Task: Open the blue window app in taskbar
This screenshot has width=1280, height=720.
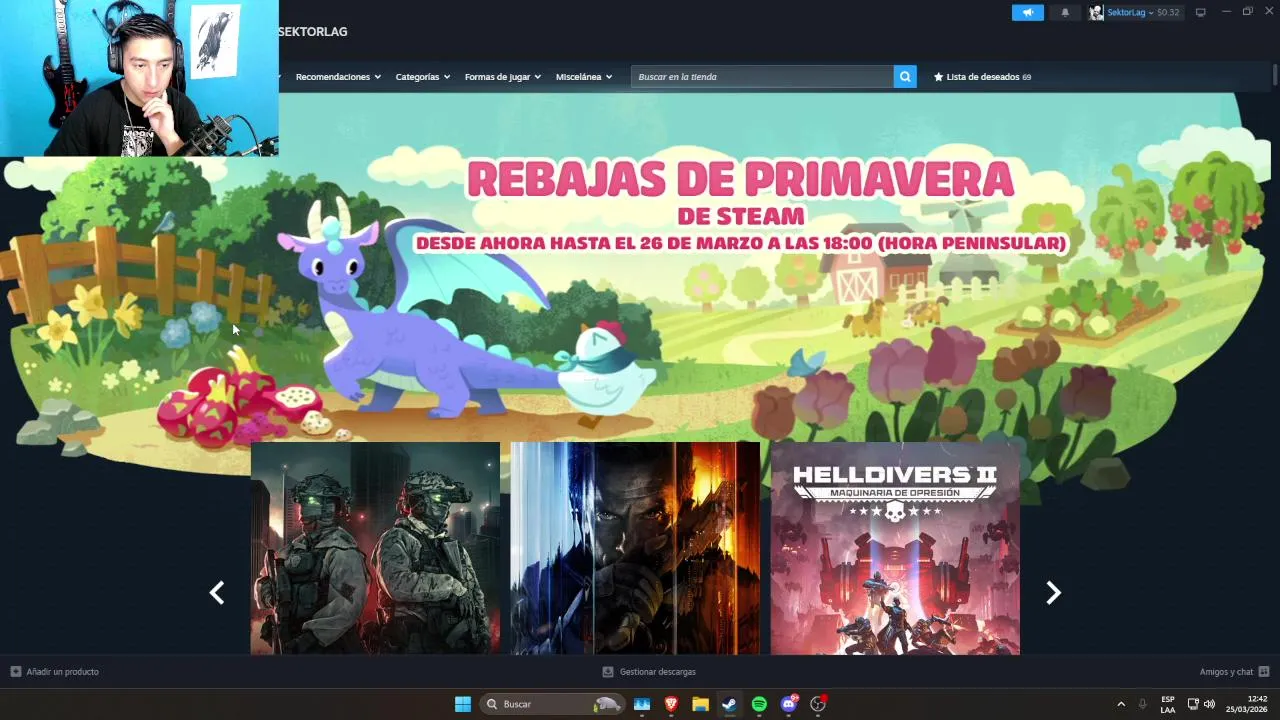Action: point(642,704)
